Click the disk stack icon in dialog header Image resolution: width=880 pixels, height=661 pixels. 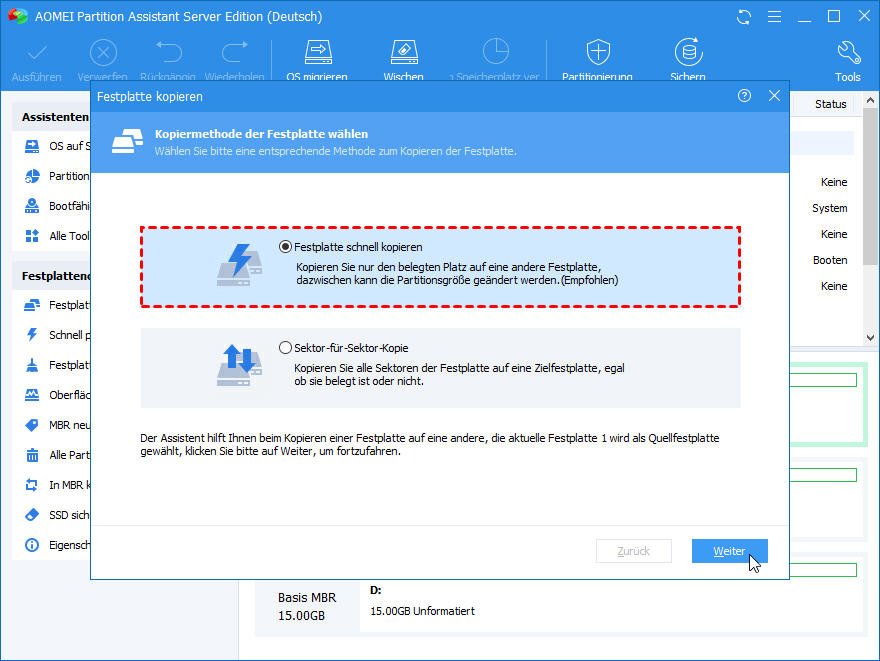point(127,141)
